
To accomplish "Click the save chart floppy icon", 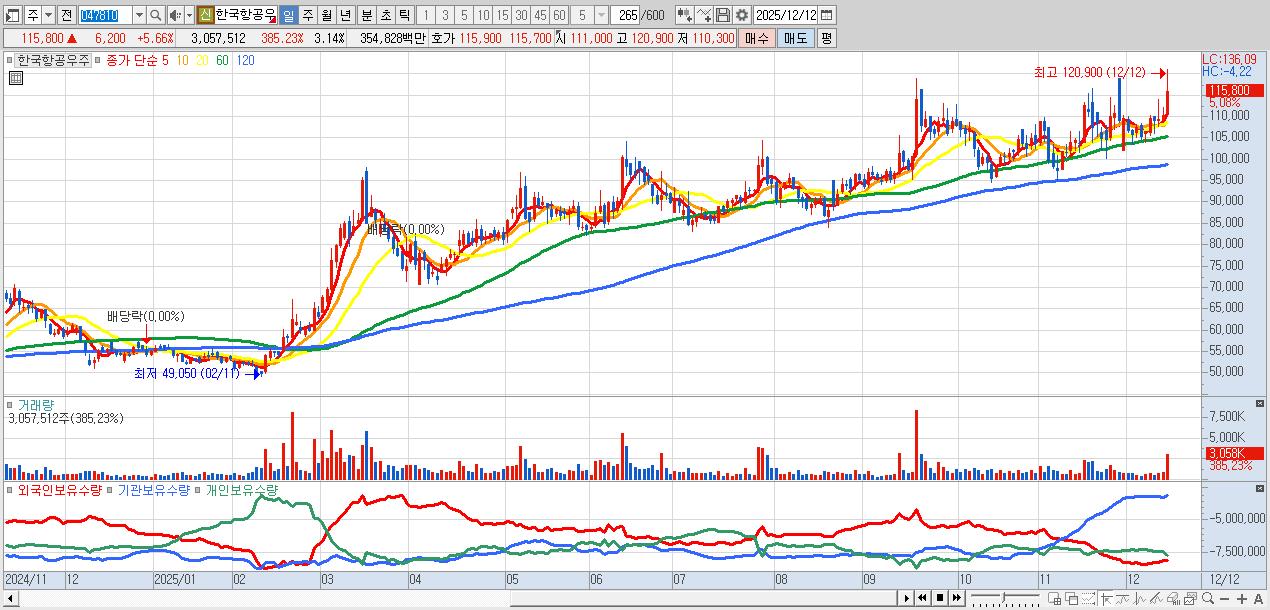I will coord(723,15).
